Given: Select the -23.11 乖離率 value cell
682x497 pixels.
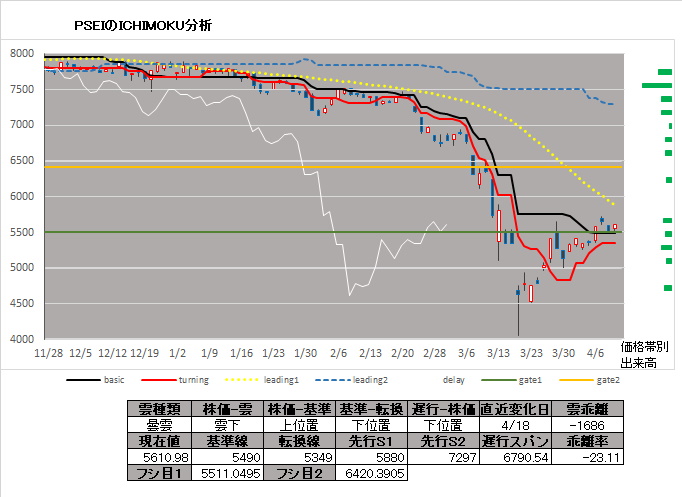Looking at the screenshot, I should pyautogui.click(x=588, y=457).
